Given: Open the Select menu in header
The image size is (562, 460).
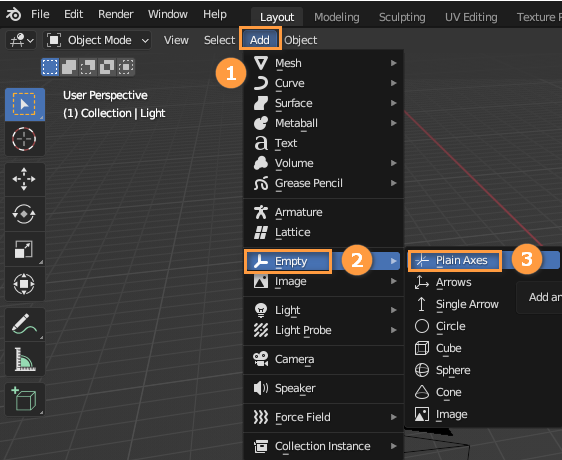Looking at the screenshot, I should tap(219, 40).
